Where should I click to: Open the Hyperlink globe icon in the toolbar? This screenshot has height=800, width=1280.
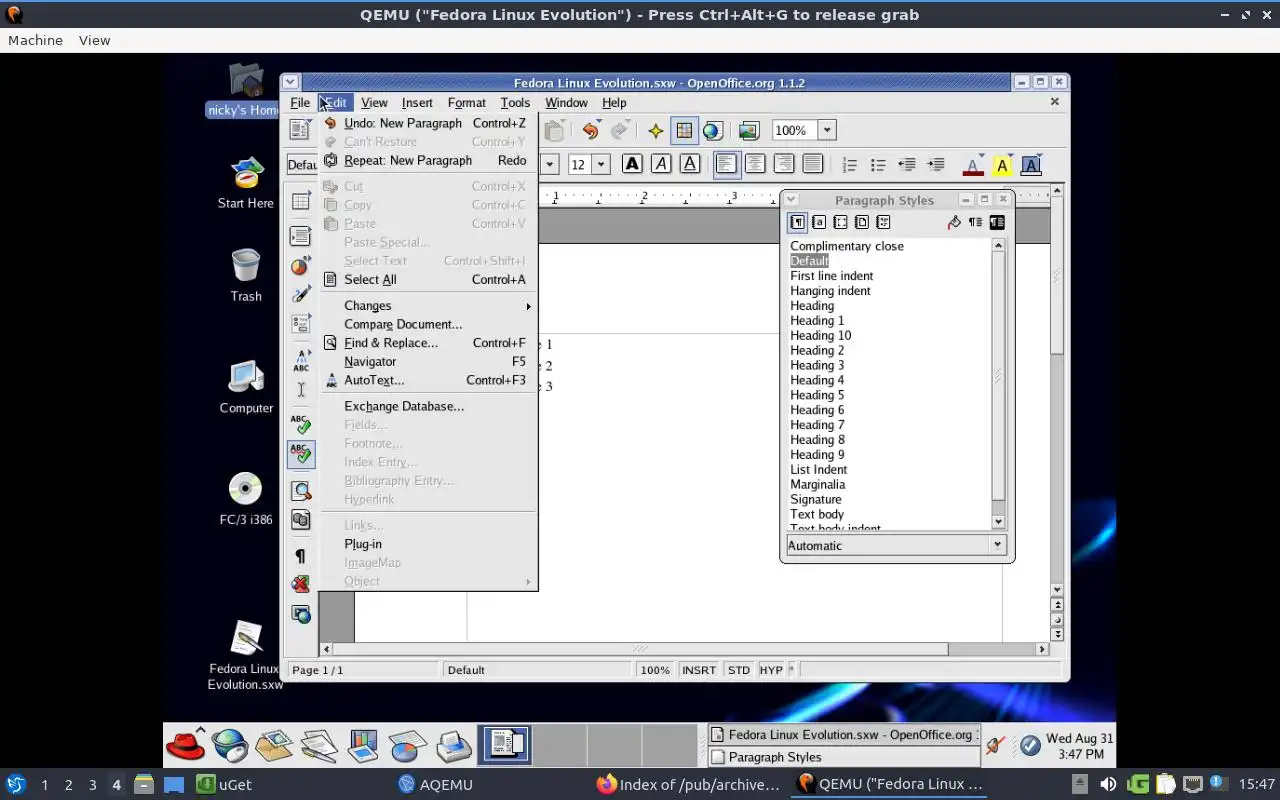[x=712, y=130]
